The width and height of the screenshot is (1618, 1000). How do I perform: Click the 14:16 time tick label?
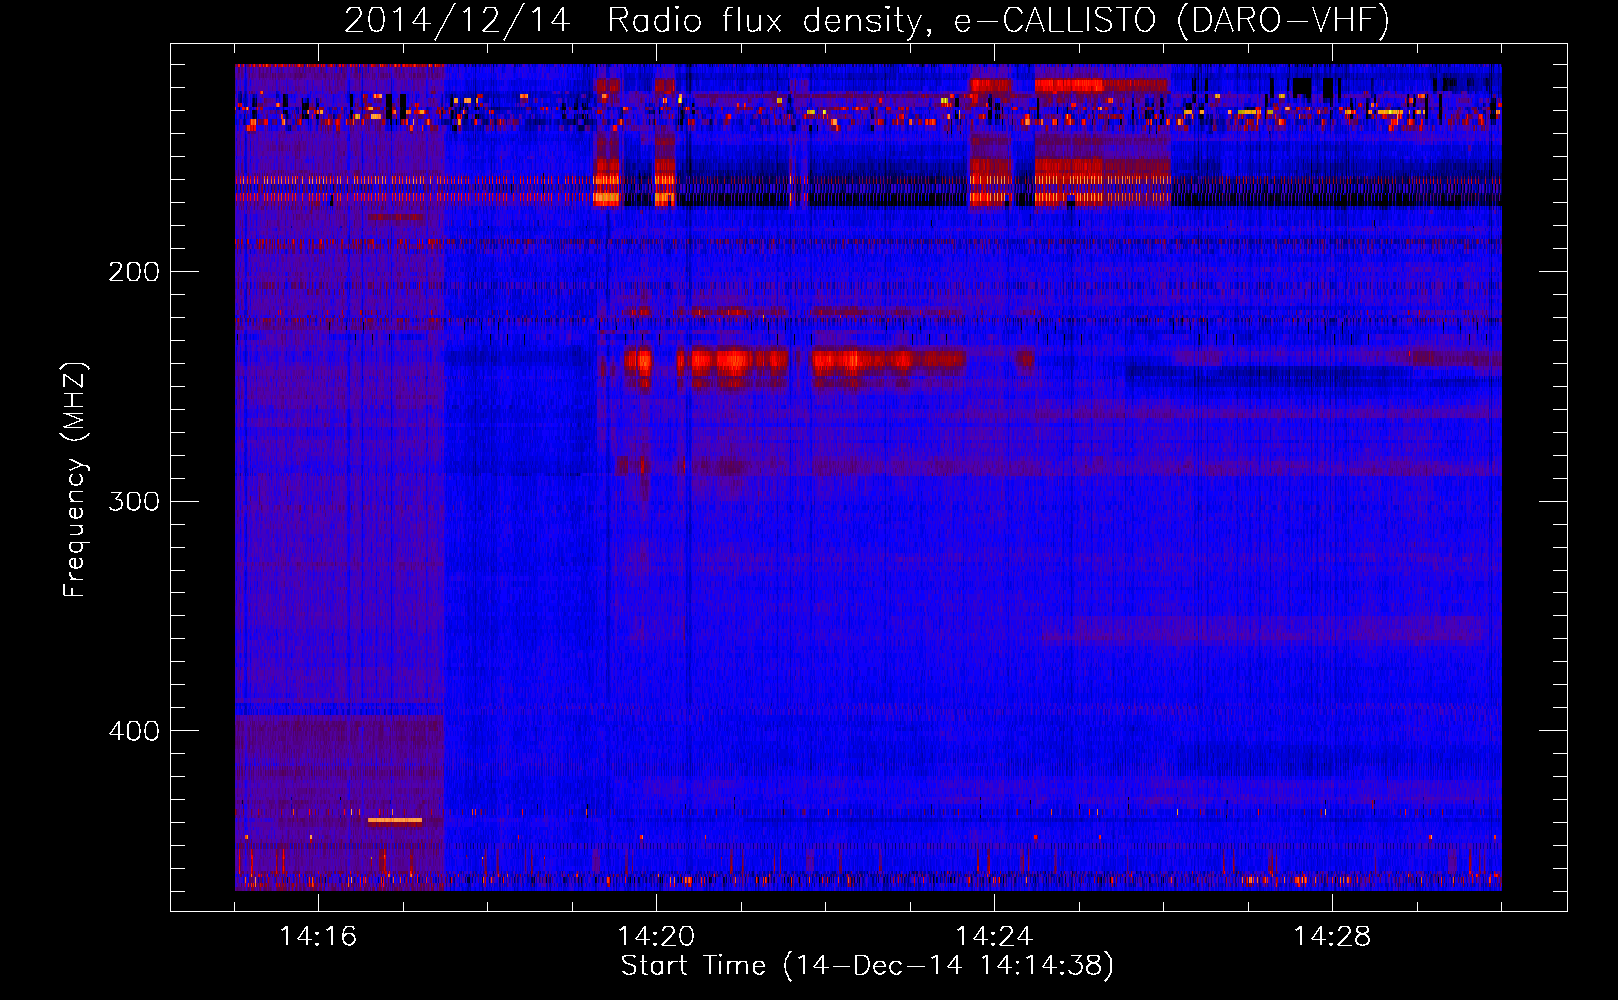click(318, 936)
